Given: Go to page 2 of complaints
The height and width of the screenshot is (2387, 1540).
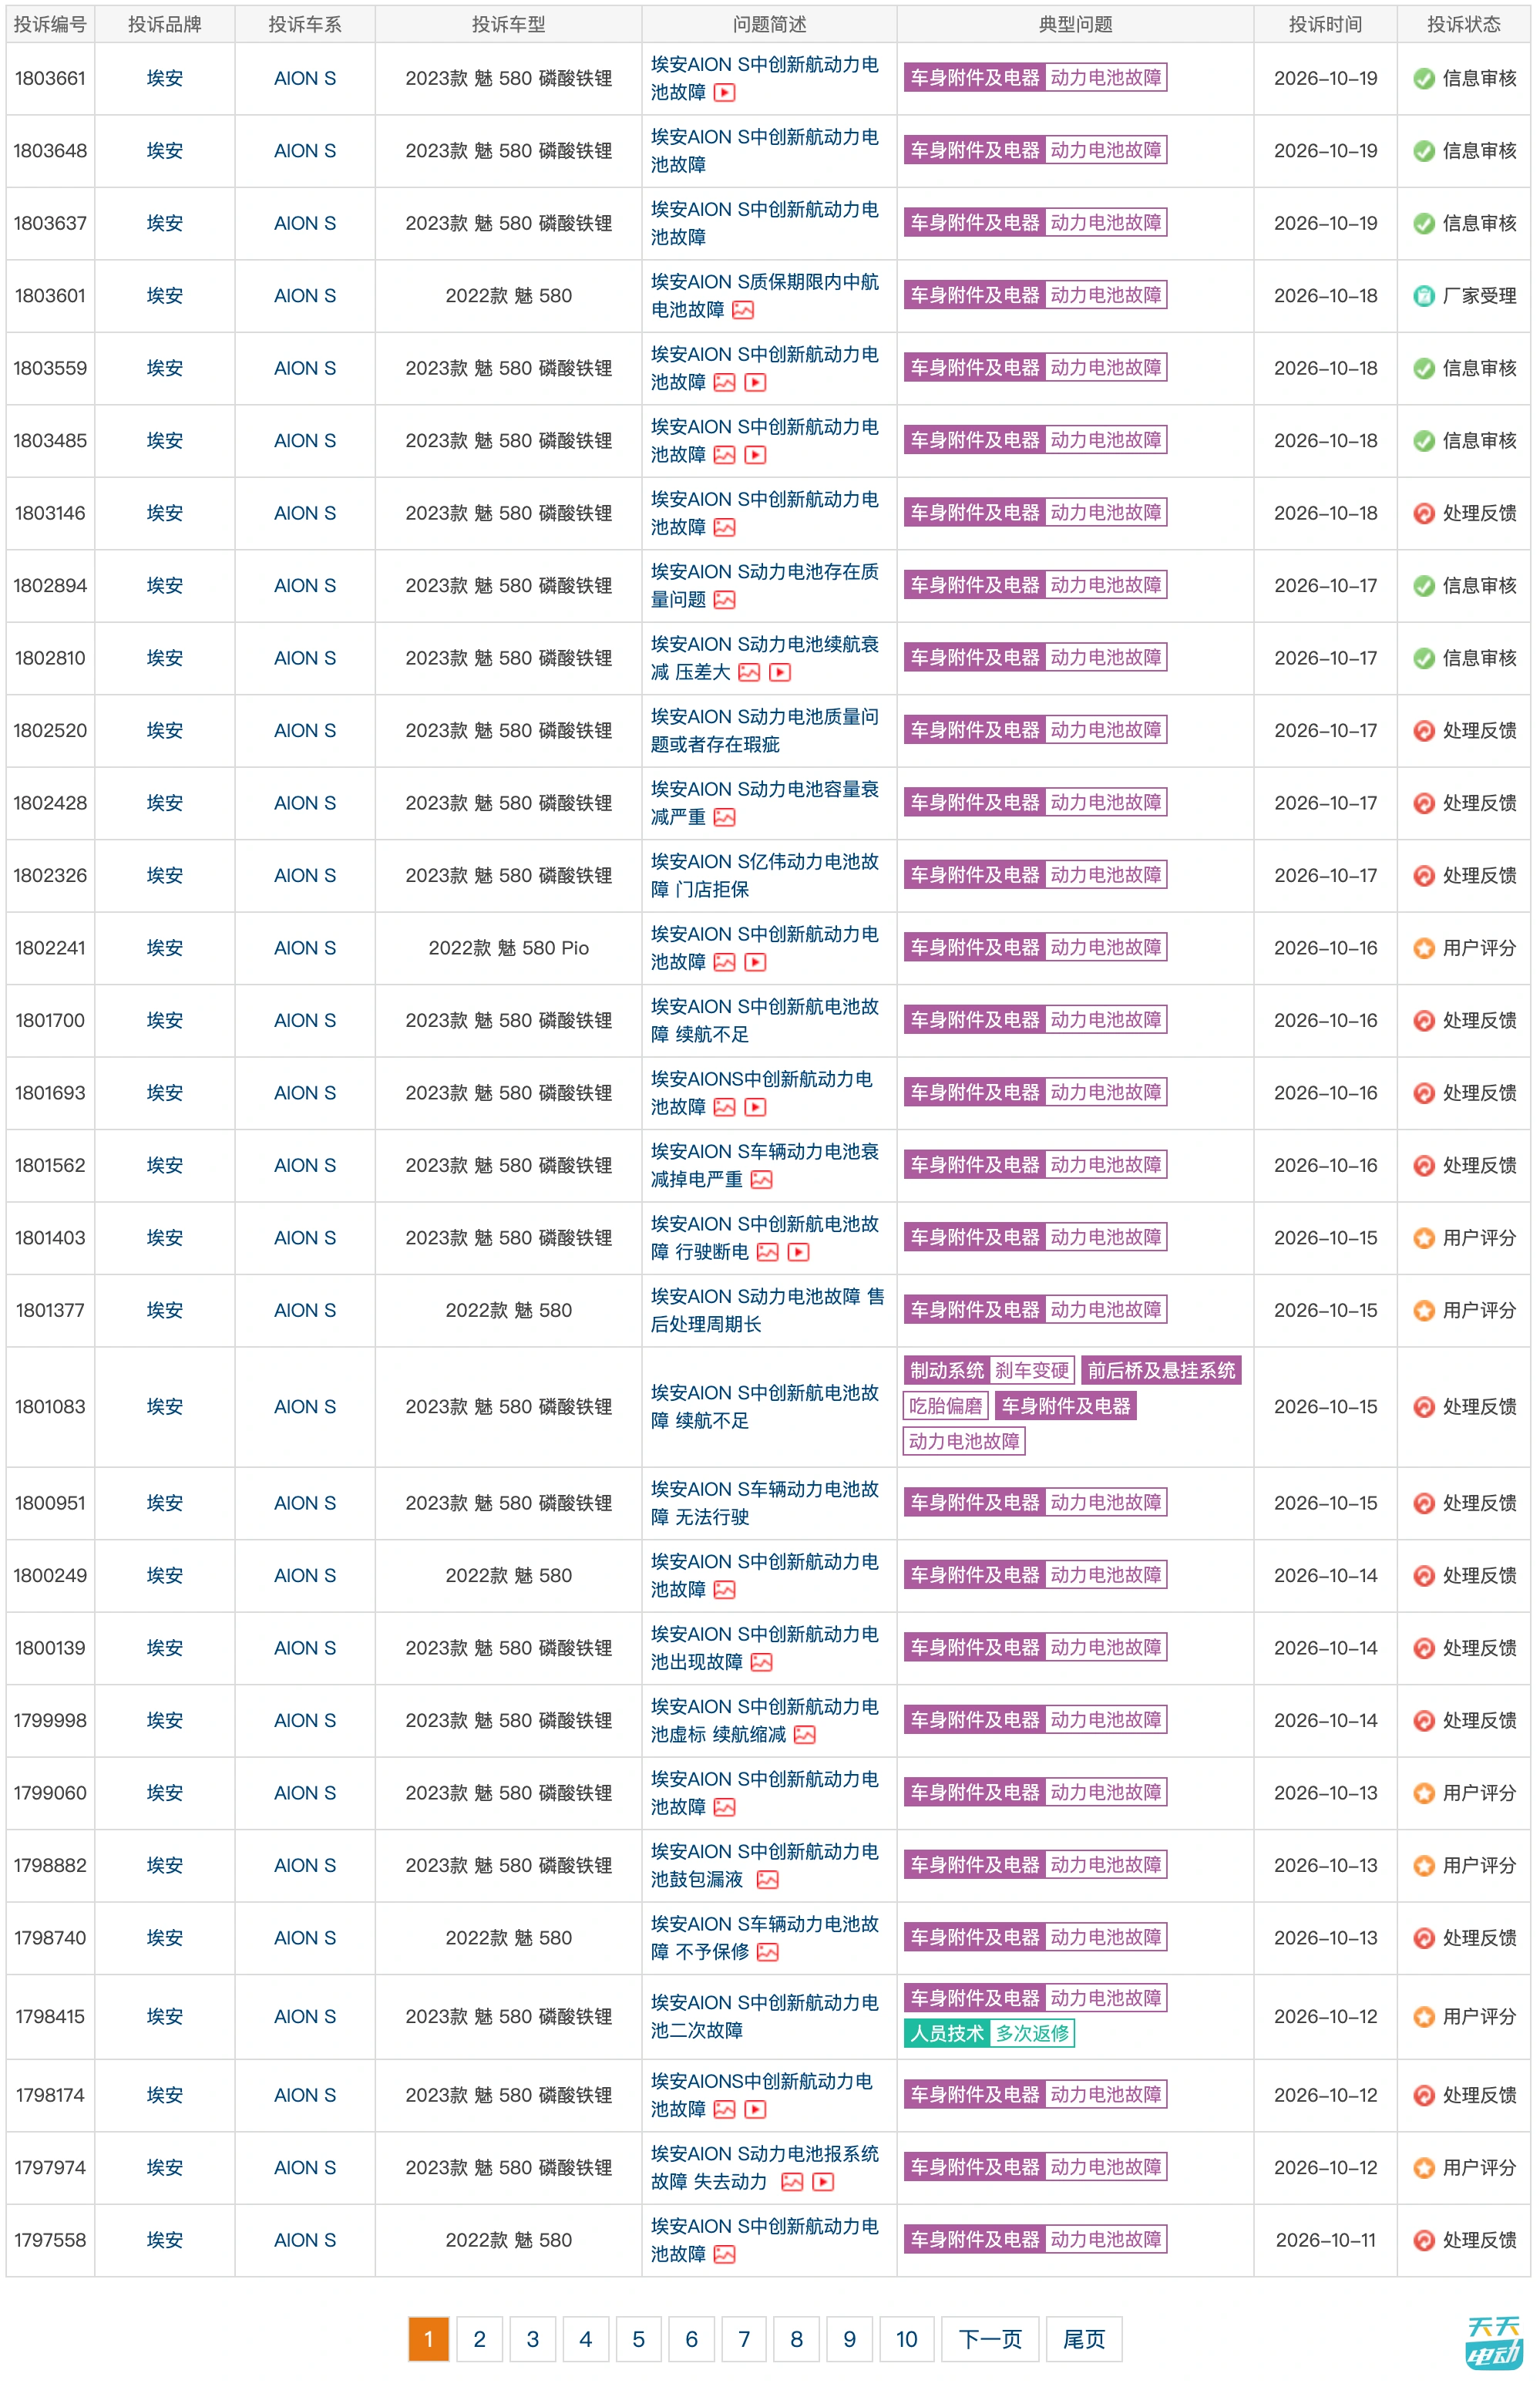Looking at the screenshot, I should tap(479, 2339).
